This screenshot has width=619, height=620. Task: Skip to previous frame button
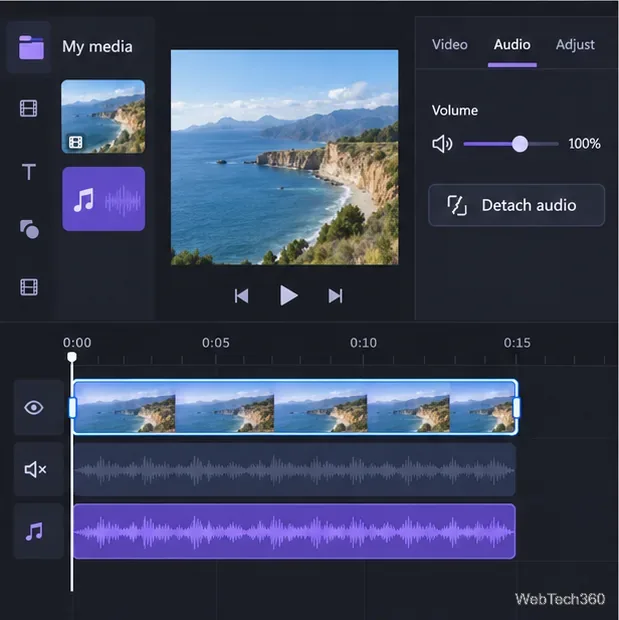click(241, 296)
